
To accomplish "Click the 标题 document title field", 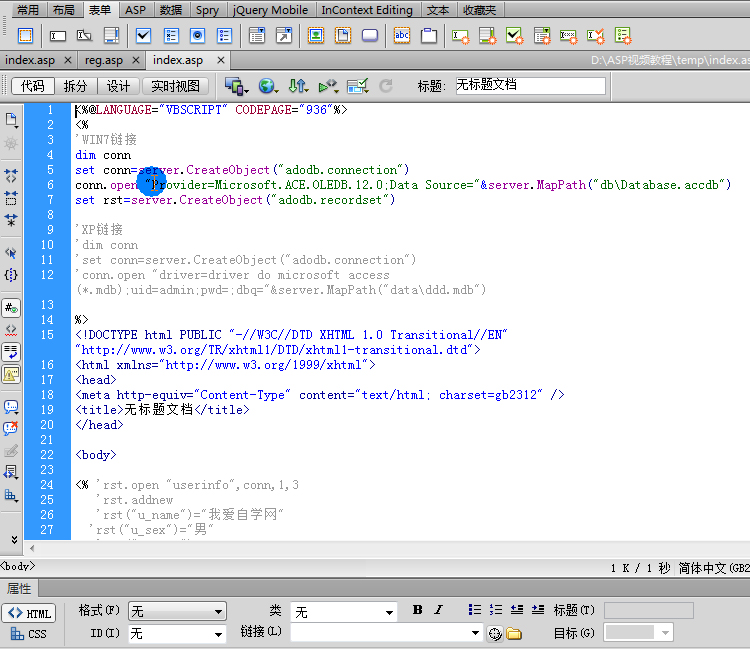I will pos(530,86).
